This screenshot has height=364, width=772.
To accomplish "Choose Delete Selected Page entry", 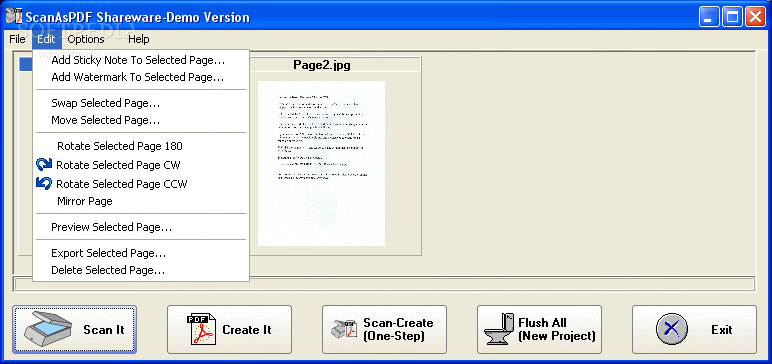I will click(x=141, y=270).
